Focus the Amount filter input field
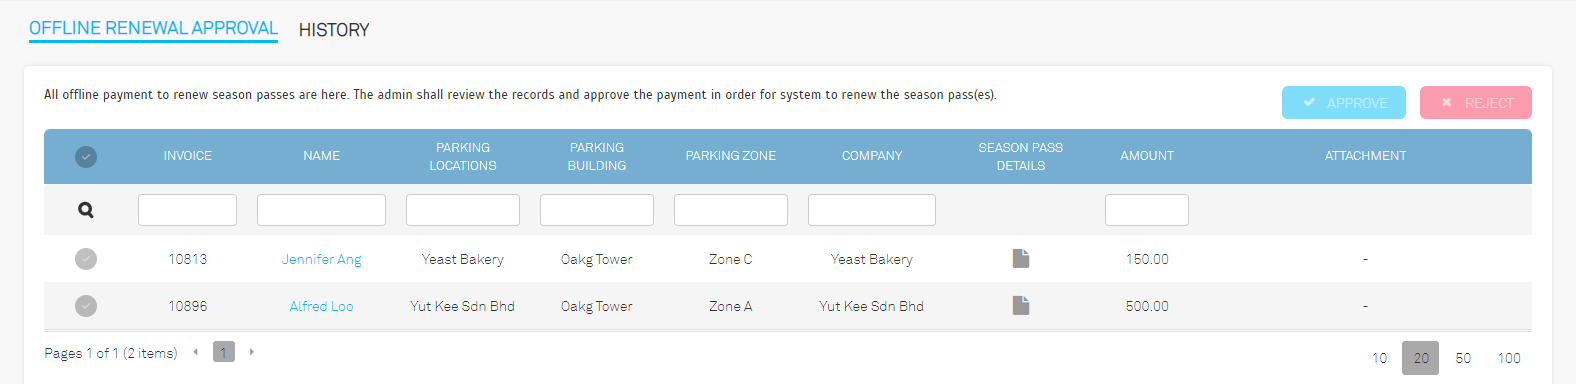 1147,210
